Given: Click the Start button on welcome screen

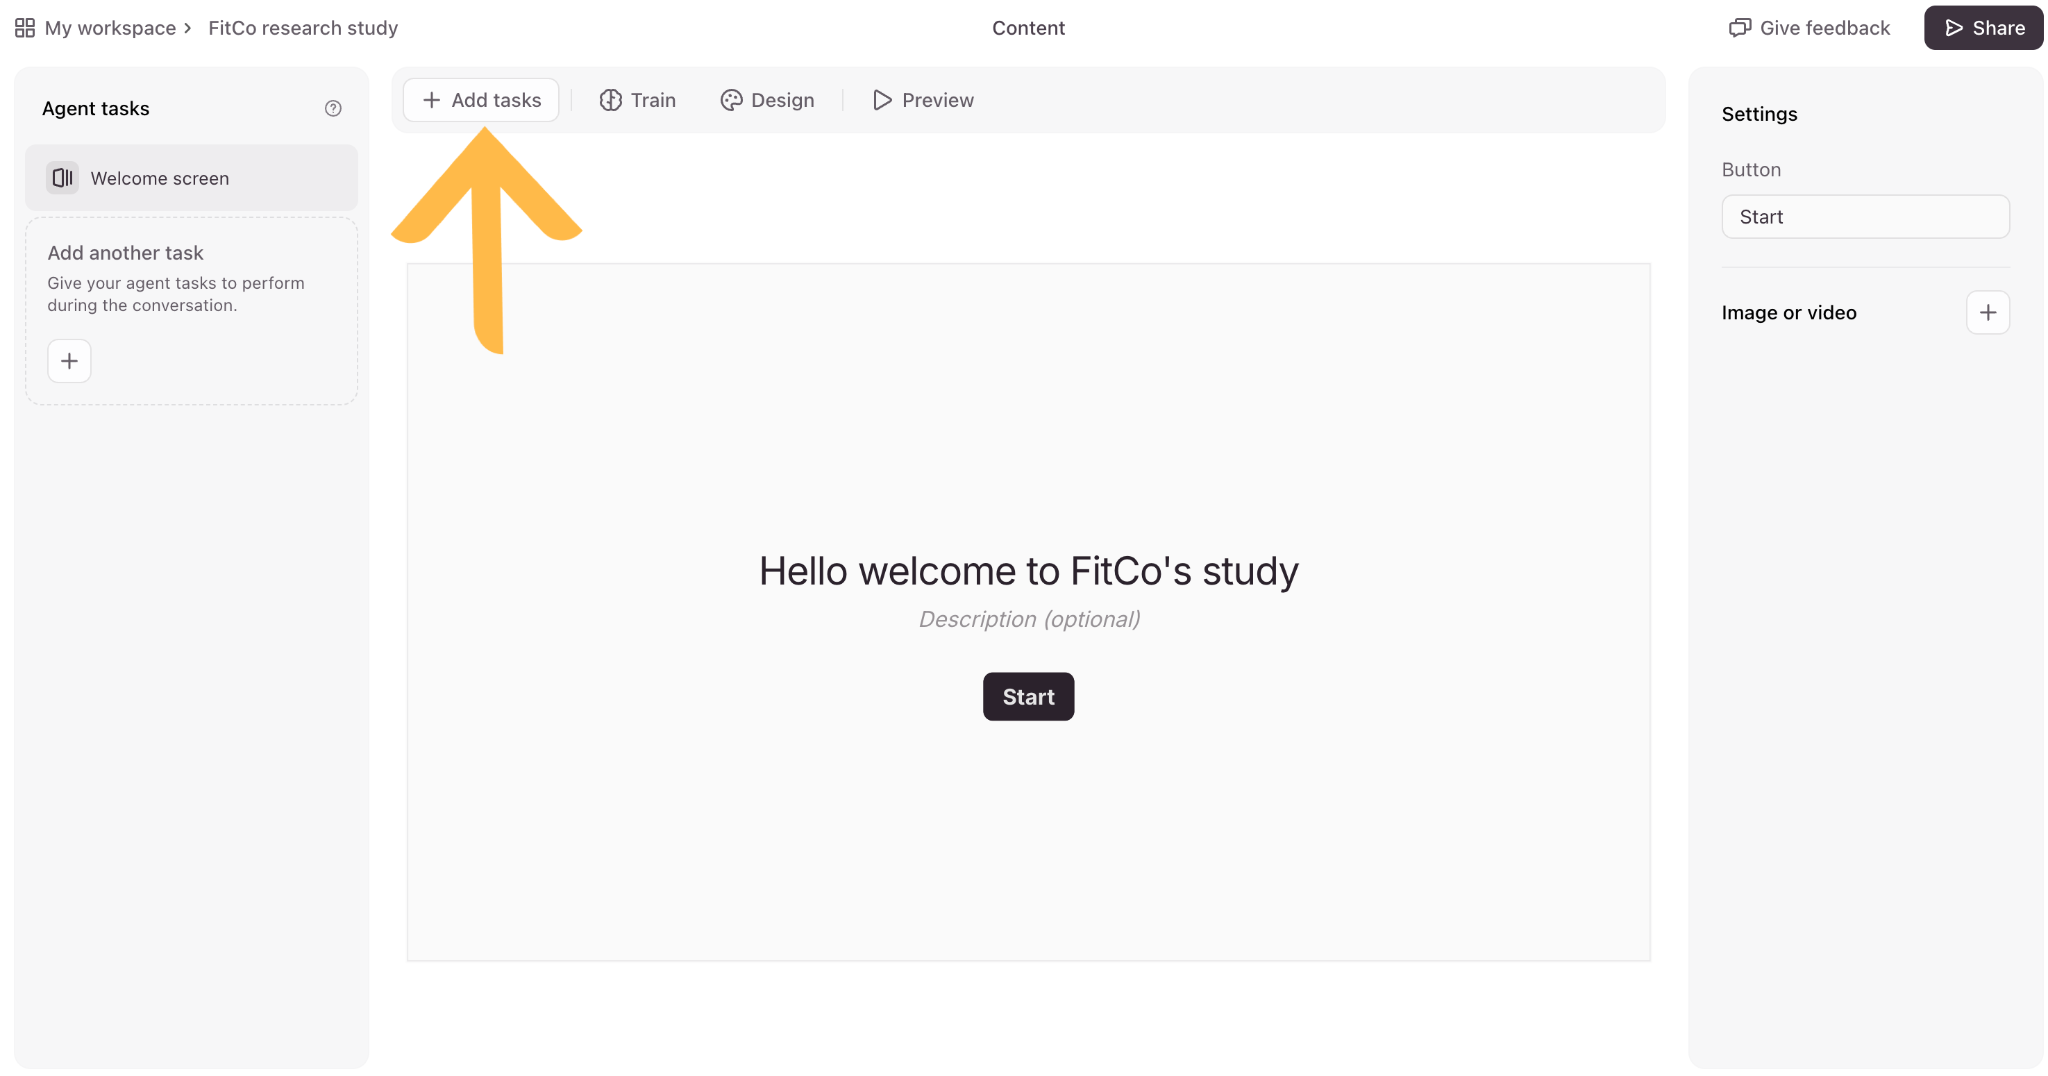Looking at the screenshot, I should [1029, 697].
